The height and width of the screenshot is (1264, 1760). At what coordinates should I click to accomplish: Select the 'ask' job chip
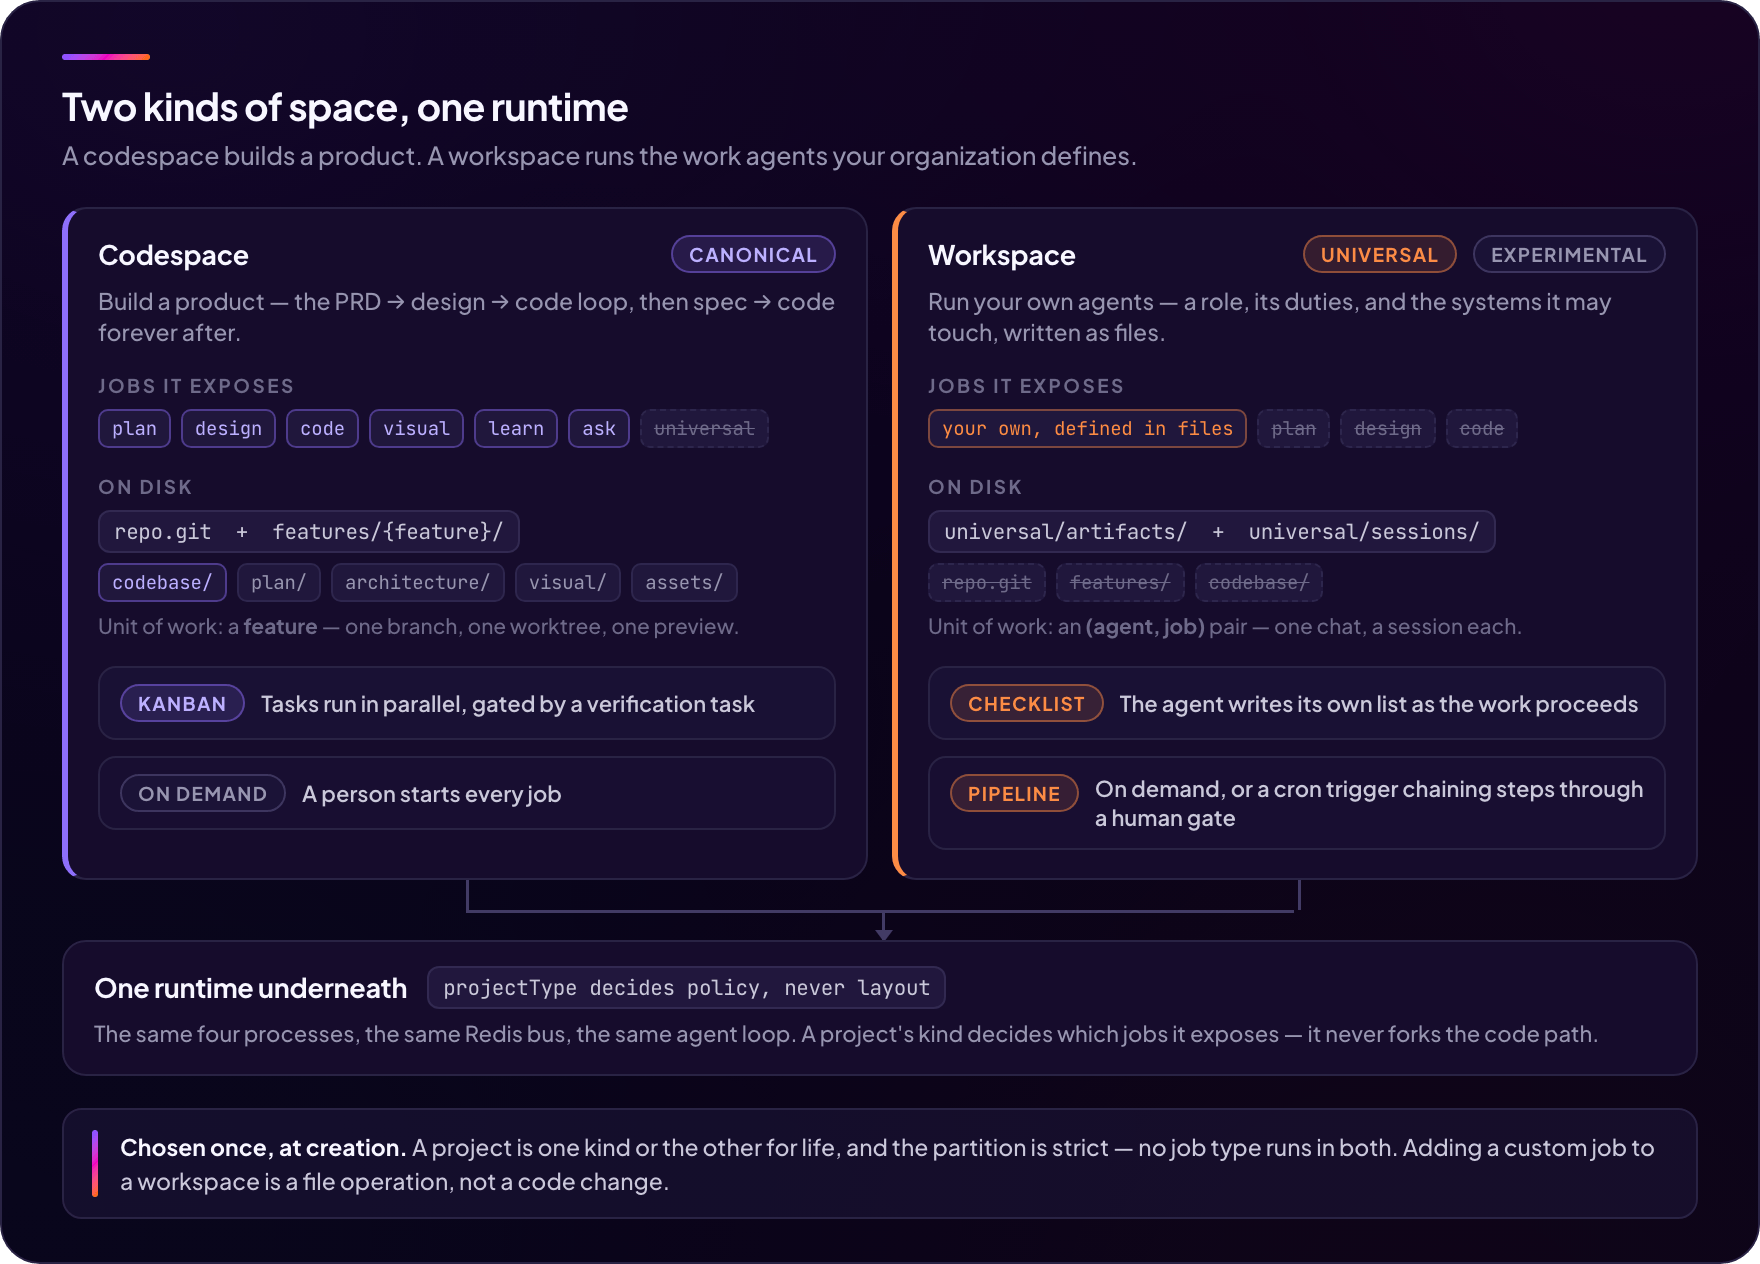pos(599,428)
